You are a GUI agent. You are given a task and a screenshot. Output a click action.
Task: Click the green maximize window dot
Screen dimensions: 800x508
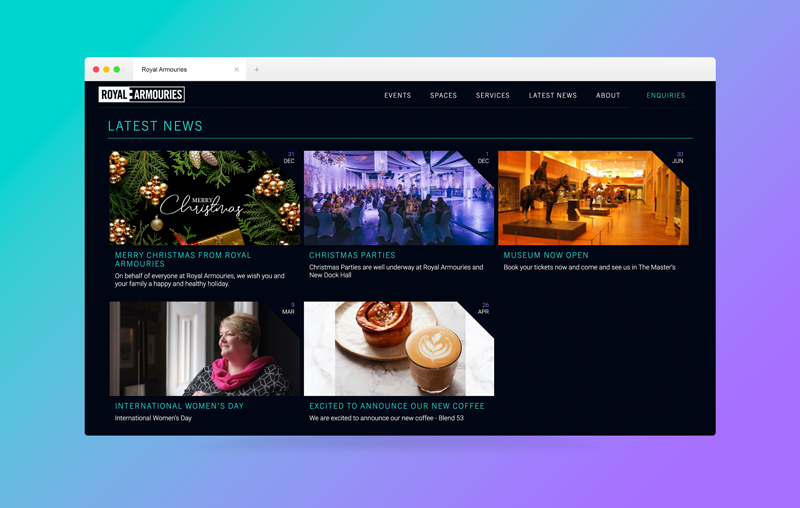click(x=116, y=69)
